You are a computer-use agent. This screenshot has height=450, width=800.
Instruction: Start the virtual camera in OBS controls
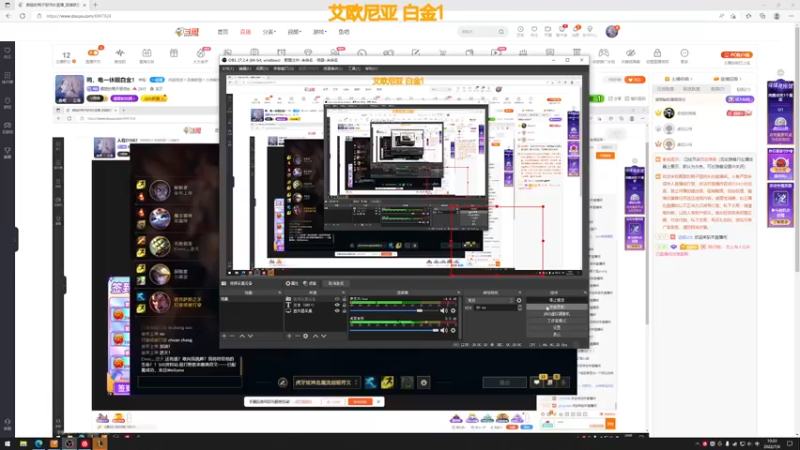556,314
